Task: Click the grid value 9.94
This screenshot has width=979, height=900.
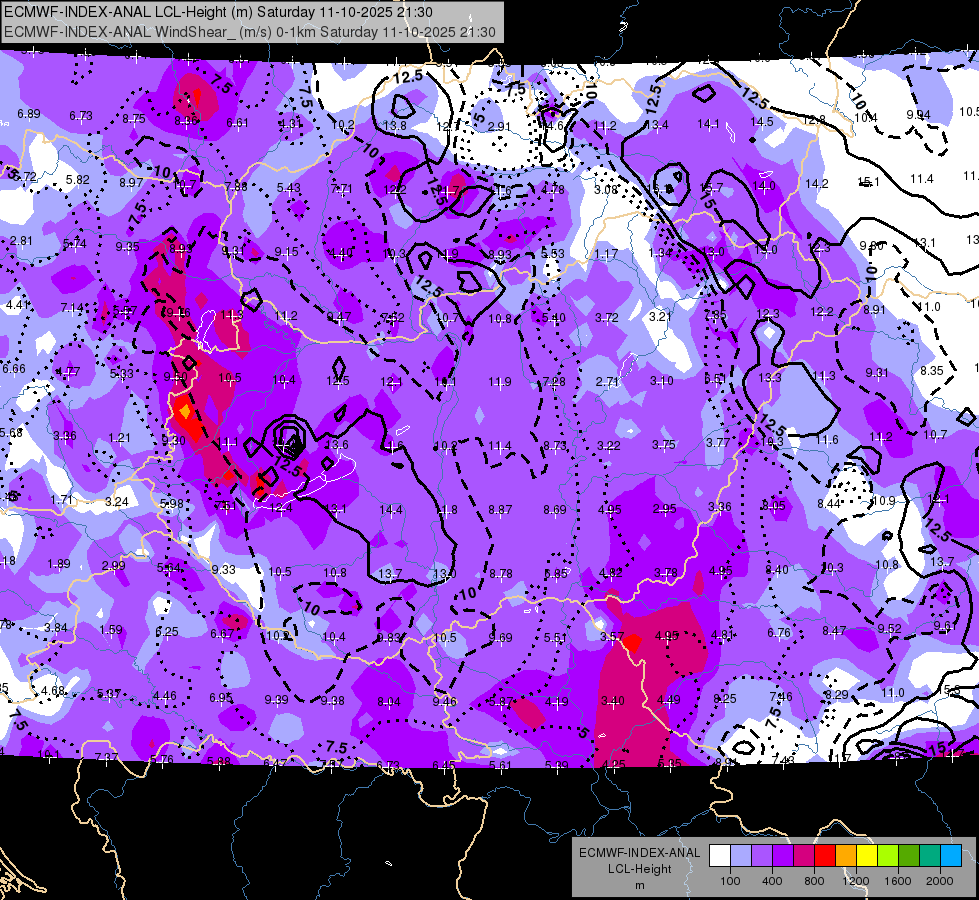Action: [x=918, y=115]
